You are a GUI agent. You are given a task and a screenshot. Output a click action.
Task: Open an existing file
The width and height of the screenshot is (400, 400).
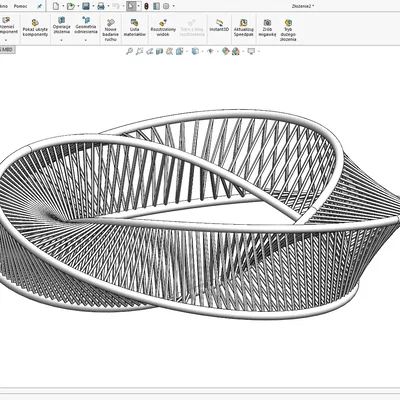pyautogui.click(x=70, y=6)
